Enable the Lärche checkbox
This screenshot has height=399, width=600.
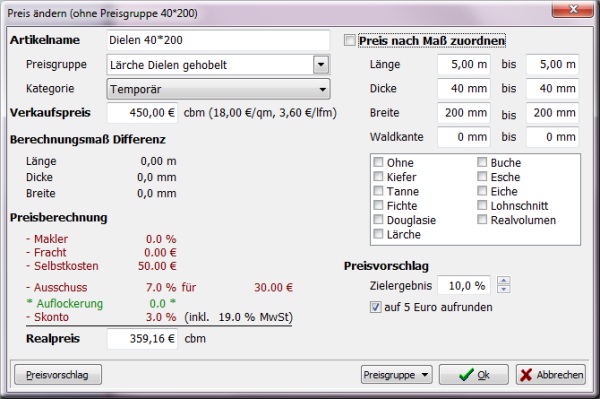(x=378, y=234)
